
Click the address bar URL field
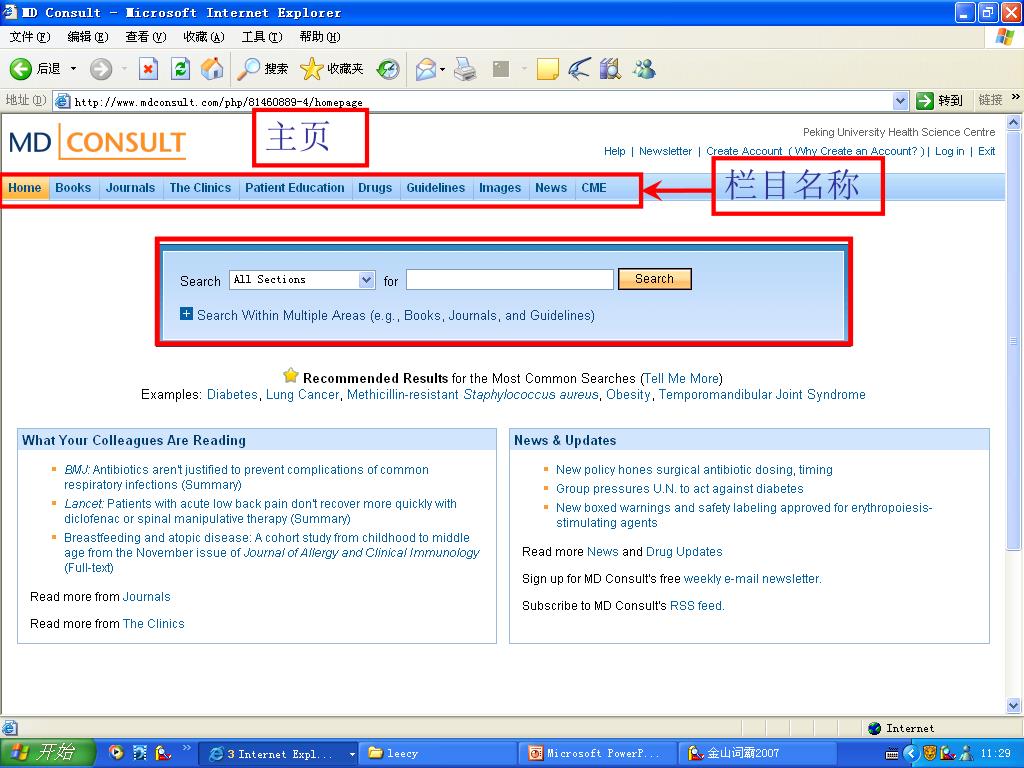473,101
